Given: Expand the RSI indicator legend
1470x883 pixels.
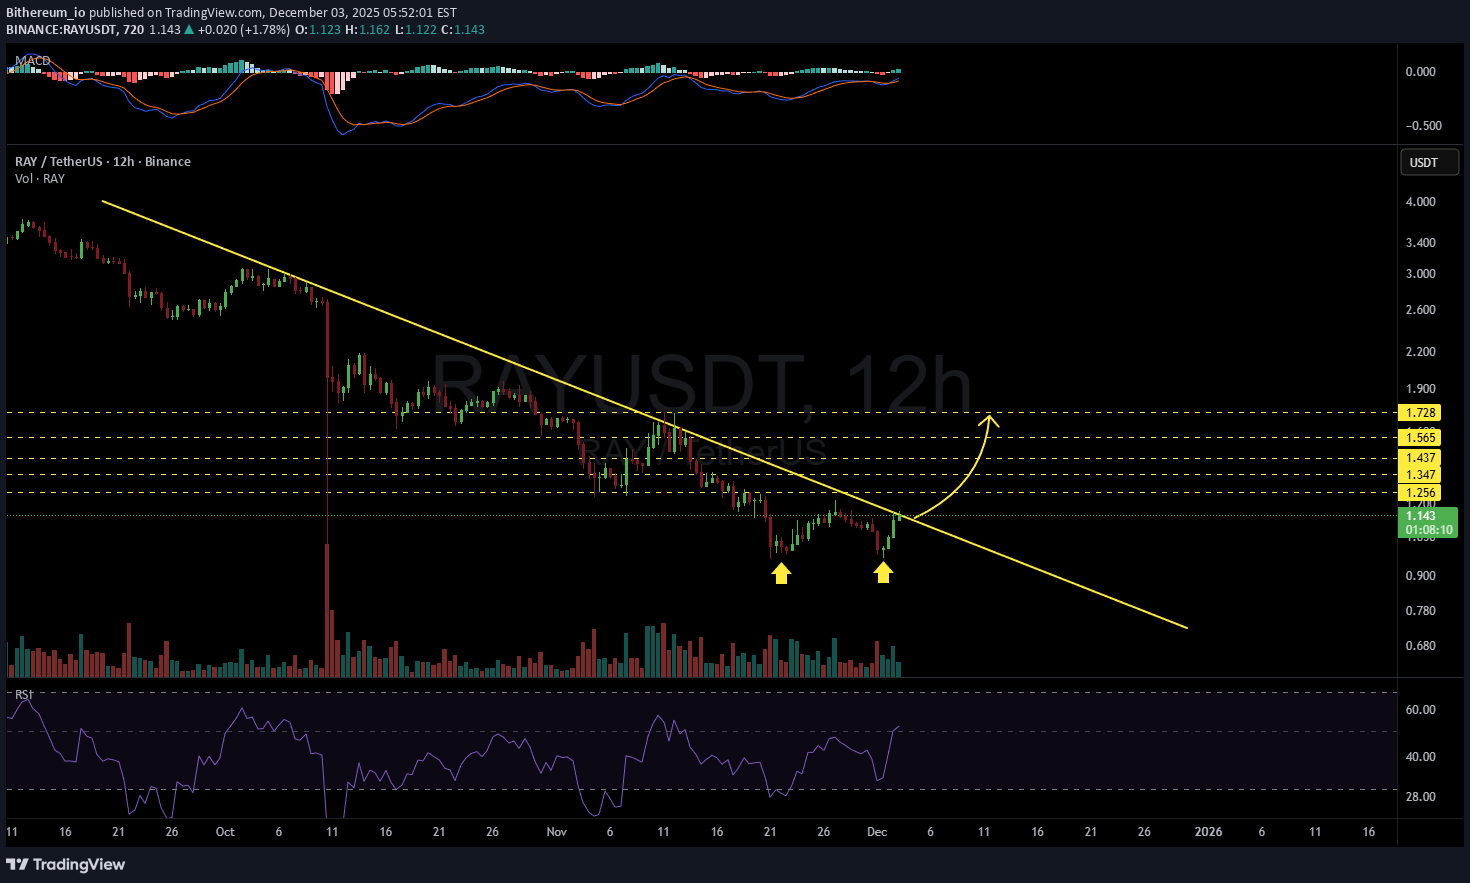Looking at the screenshot, I should point(23,694).
